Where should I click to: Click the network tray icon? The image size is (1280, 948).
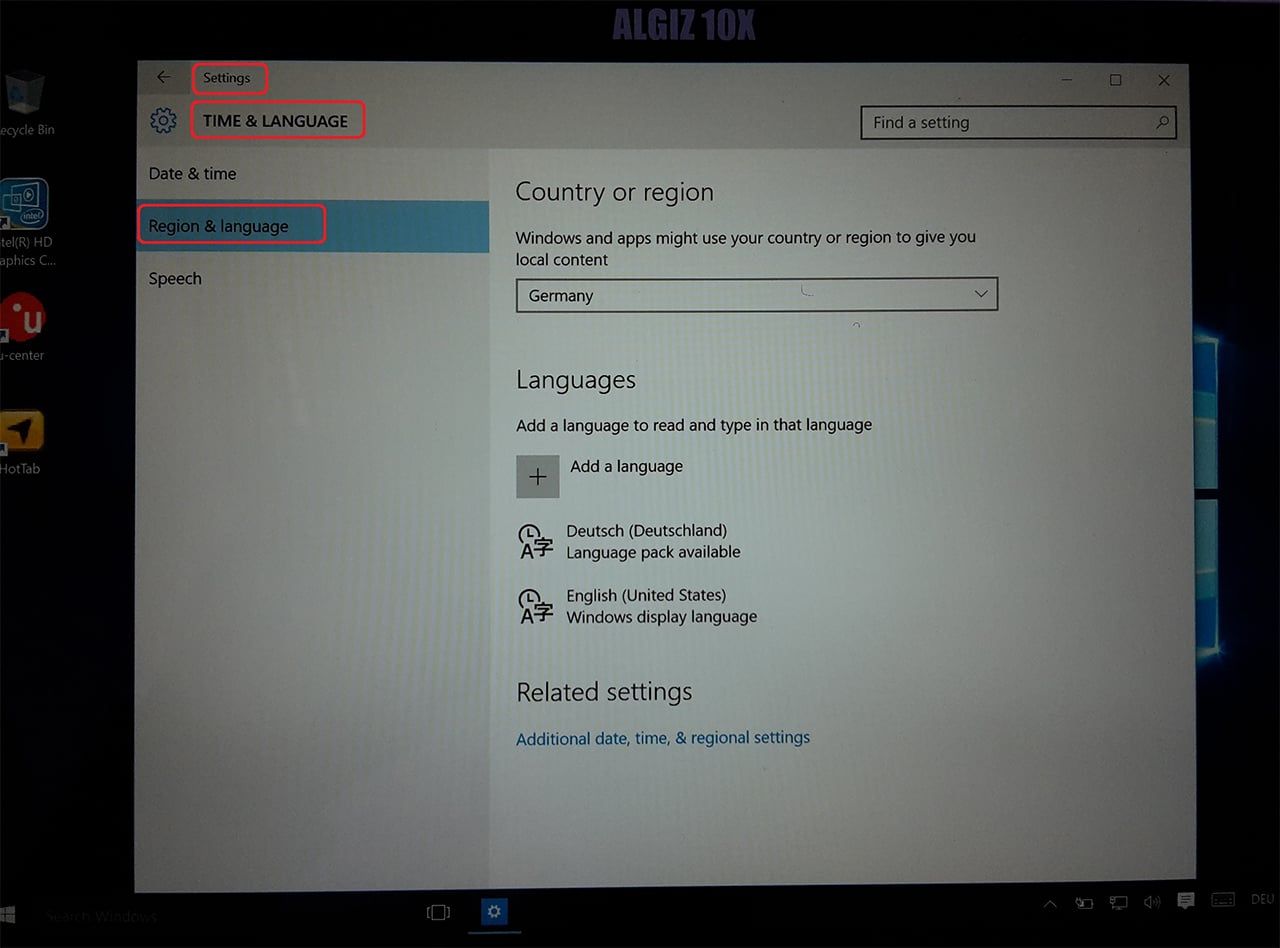pos(1118,903)
